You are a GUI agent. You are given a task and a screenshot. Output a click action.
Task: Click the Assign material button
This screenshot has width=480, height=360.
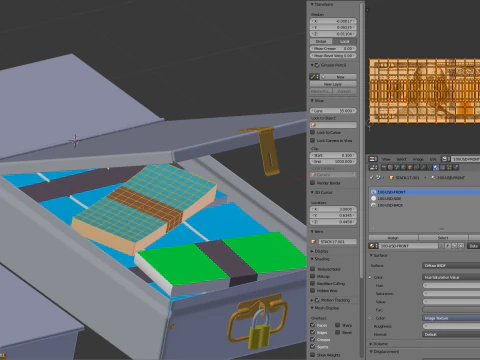393,238
